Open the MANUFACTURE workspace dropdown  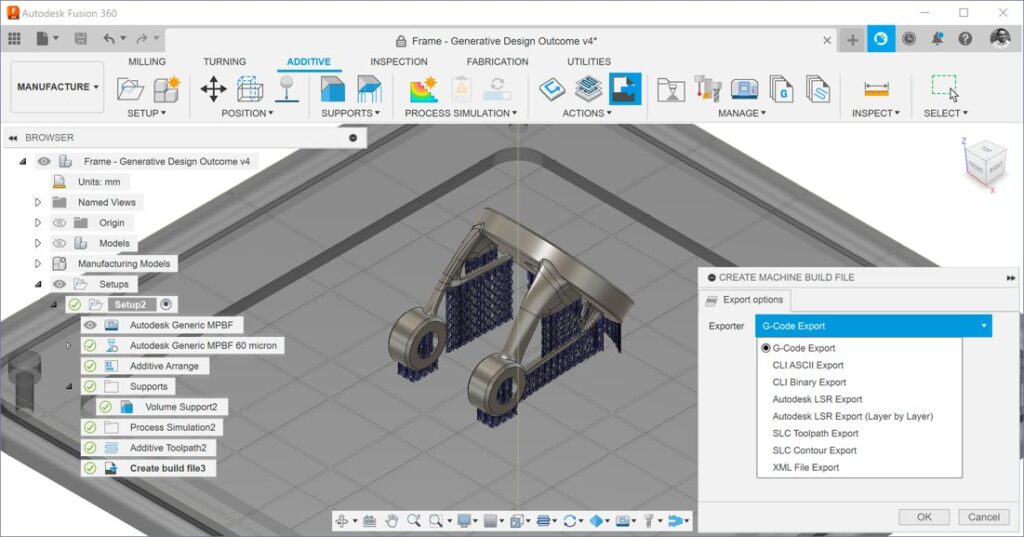(x=57, y=87)
